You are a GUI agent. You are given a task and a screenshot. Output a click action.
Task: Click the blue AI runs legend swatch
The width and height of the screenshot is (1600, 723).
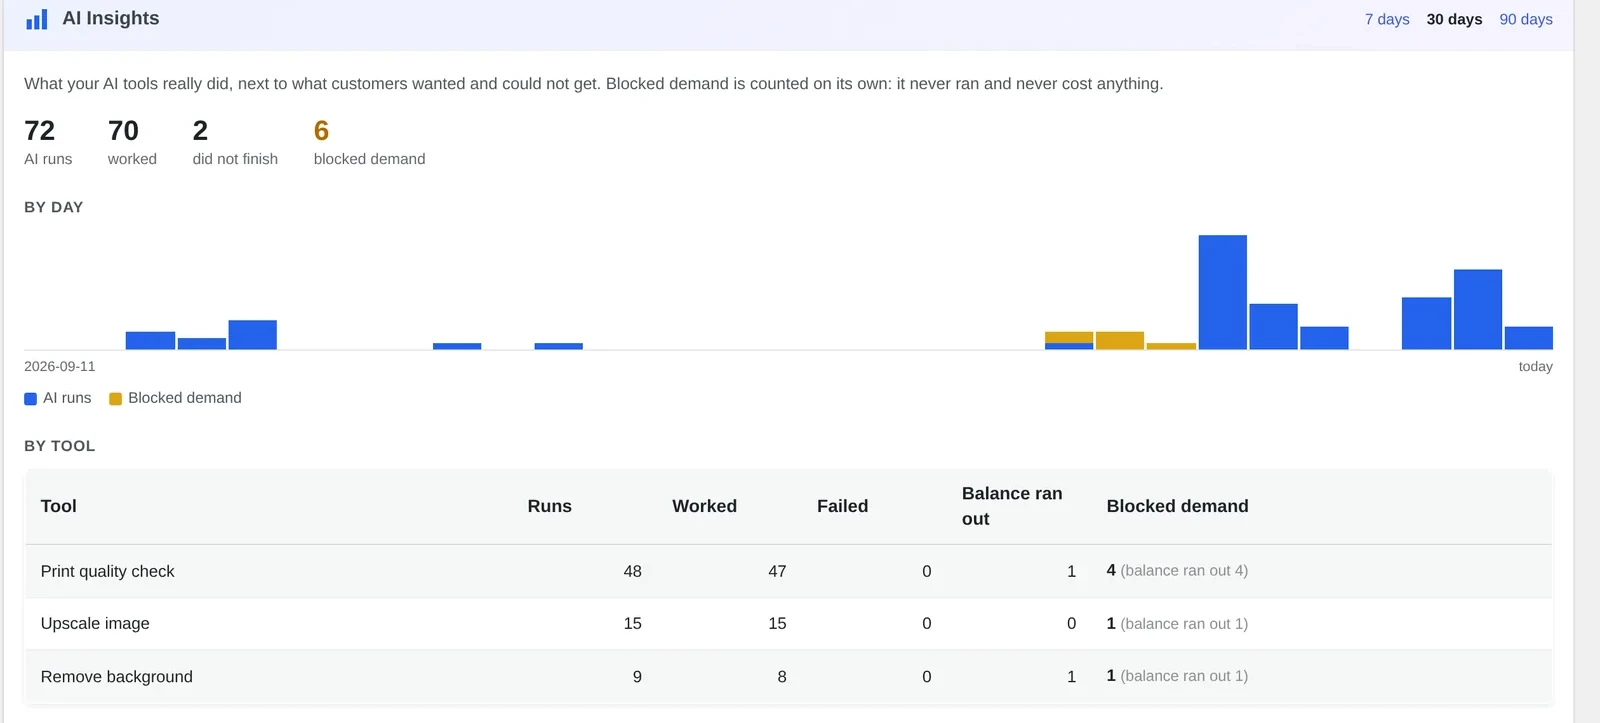click(x=30, y=399)
